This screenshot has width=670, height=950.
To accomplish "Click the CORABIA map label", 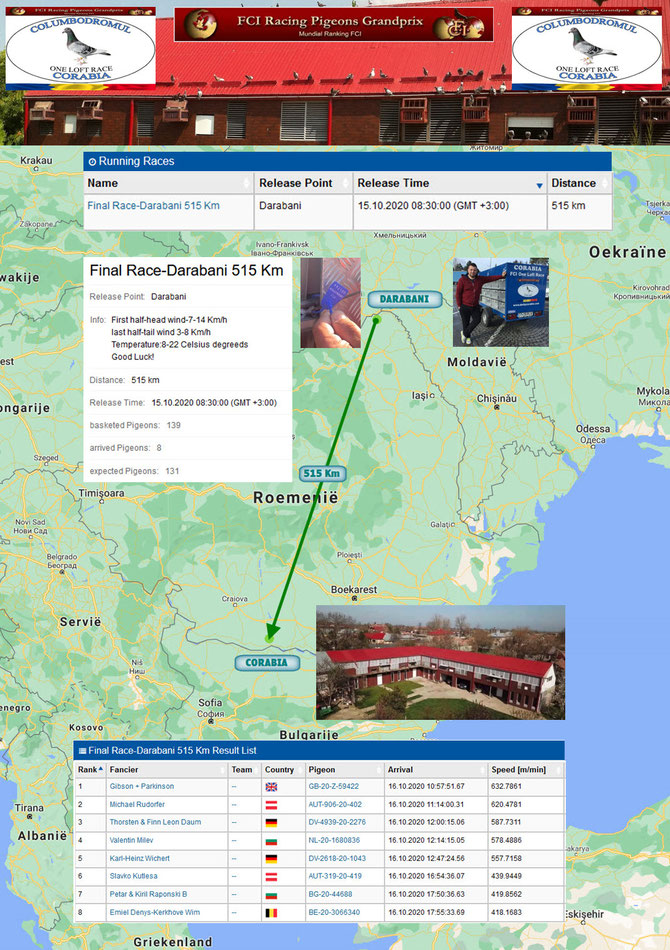I will (267, 662).
